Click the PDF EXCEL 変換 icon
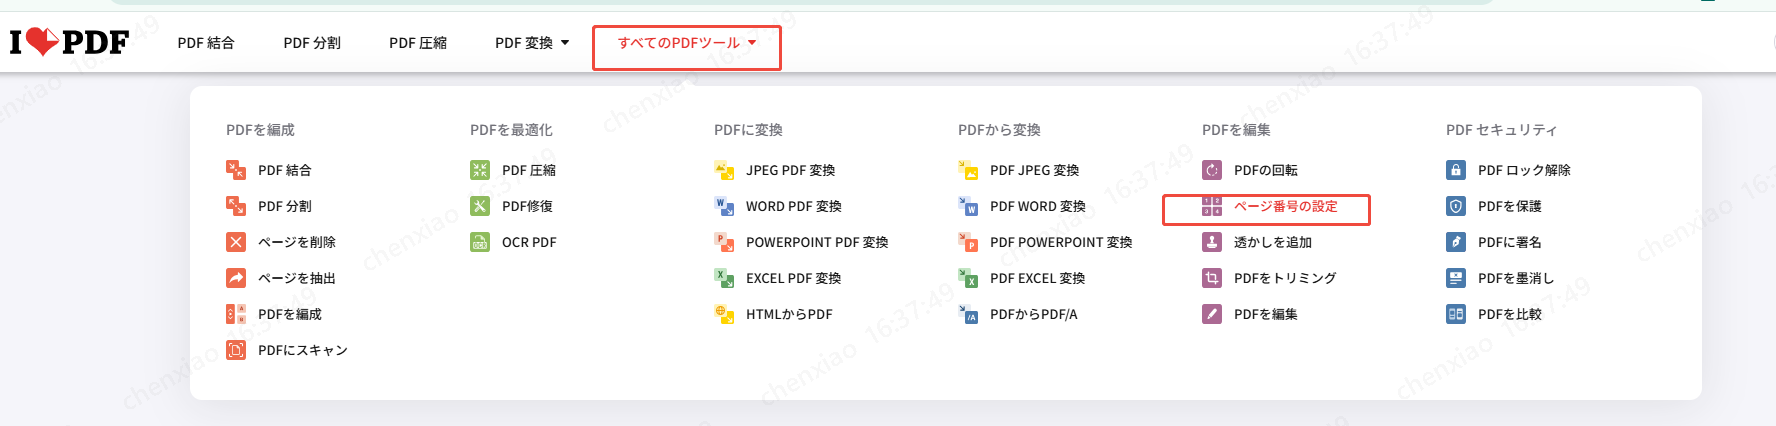 click(968, 278)
